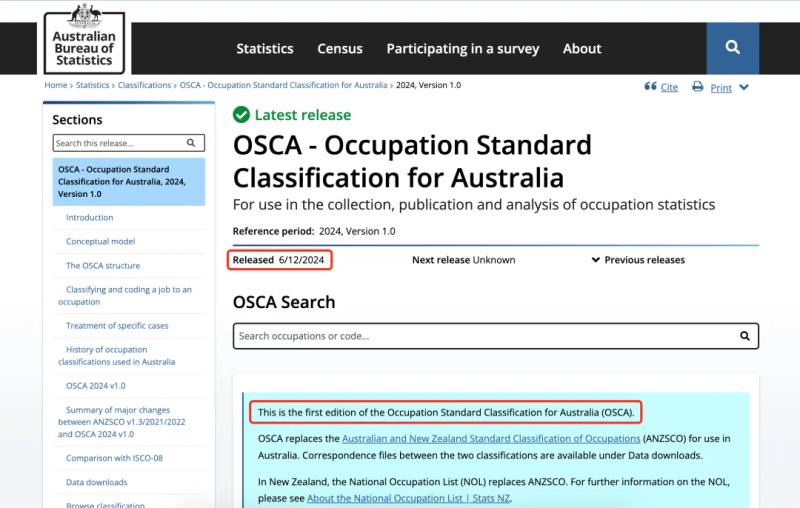This screenshot has height=508, width=800.
Task: Click the Print link
Action: point(721,88)
